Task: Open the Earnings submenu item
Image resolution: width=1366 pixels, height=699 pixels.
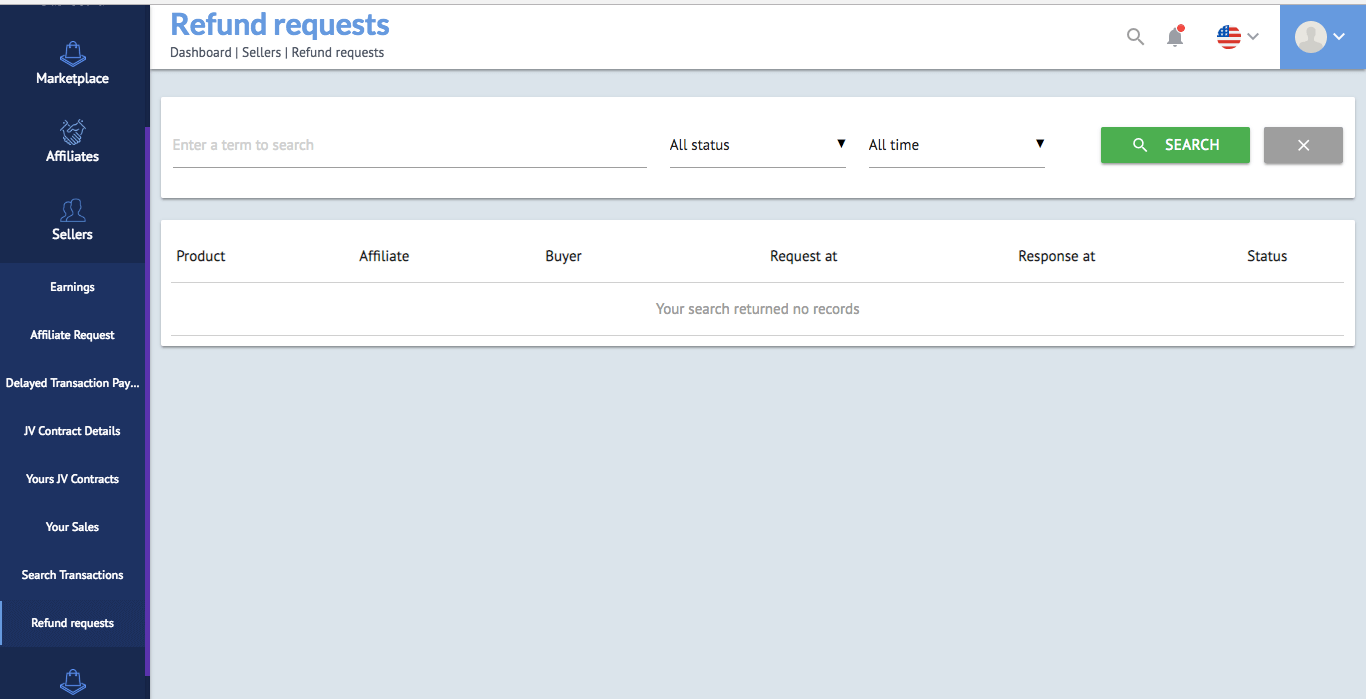Action: [72, 287]
